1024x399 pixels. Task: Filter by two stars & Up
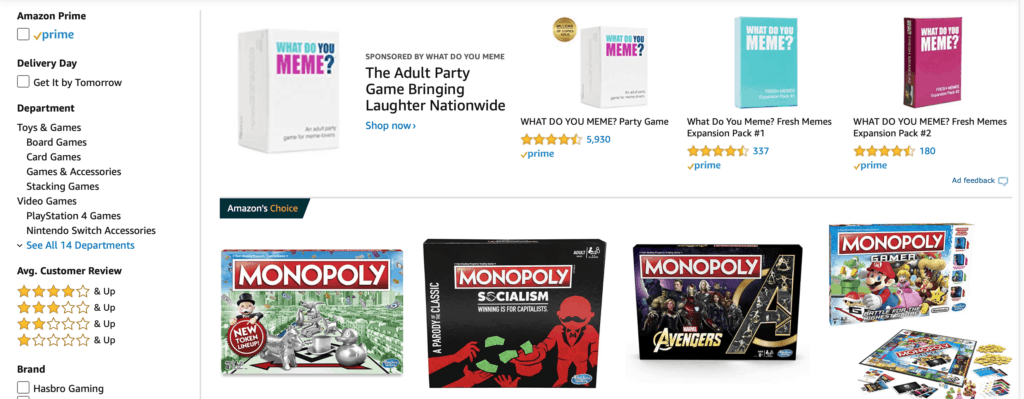coord(66,324)
